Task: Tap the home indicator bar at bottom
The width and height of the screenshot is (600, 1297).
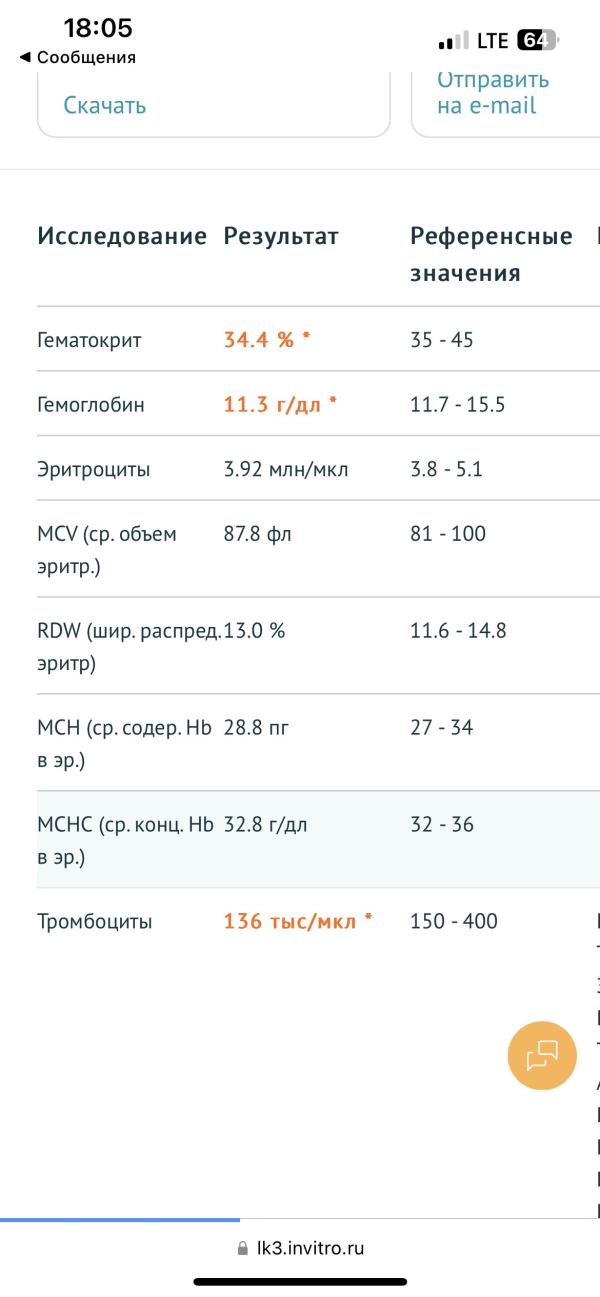Action: coord(300,1281)
